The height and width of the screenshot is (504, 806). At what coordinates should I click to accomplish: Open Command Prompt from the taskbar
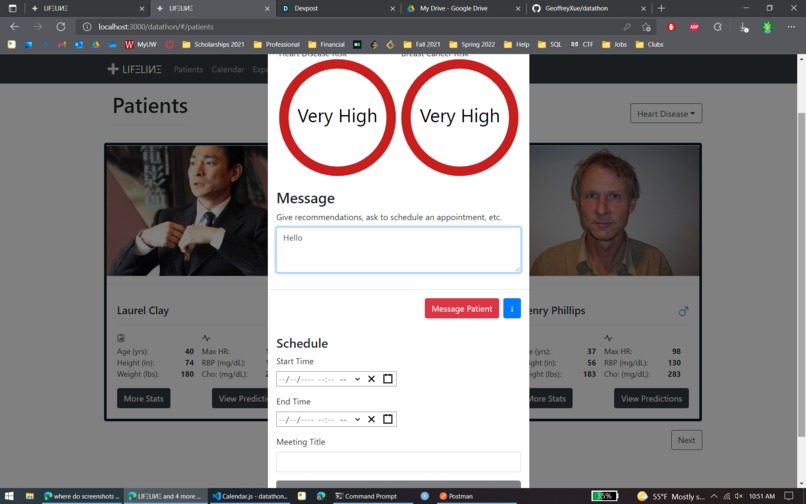coord(366,496)
